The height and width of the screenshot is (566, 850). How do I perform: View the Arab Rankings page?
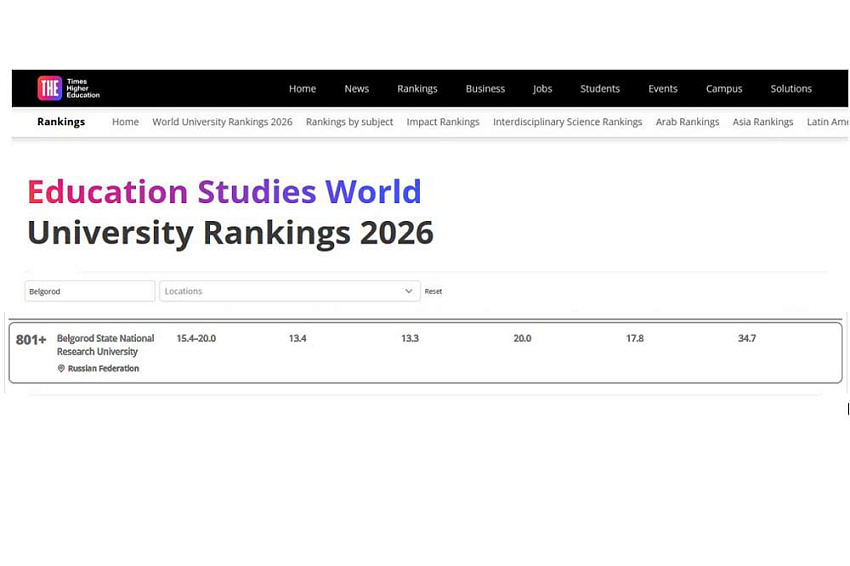(687, 122)
